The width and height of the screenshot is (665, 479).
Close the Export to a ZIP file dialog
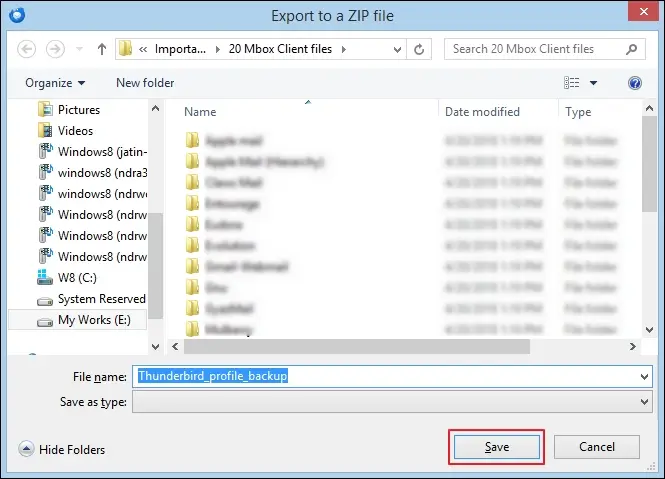pos(643,11)
